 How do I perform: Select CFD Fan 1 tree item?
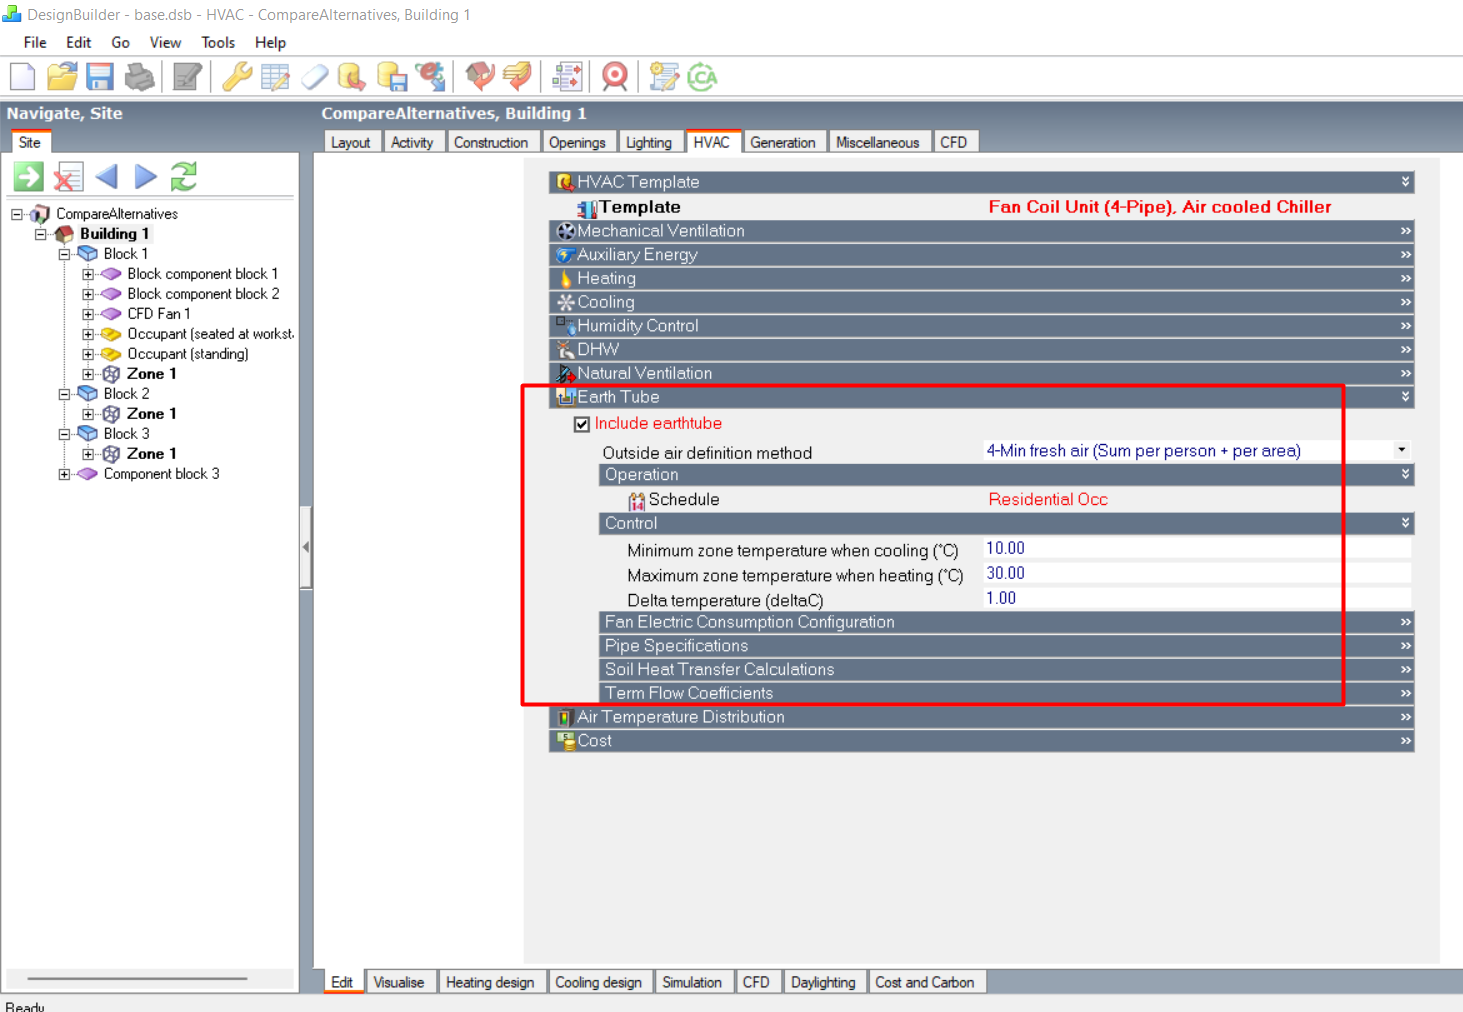click(x=158, y=314)
